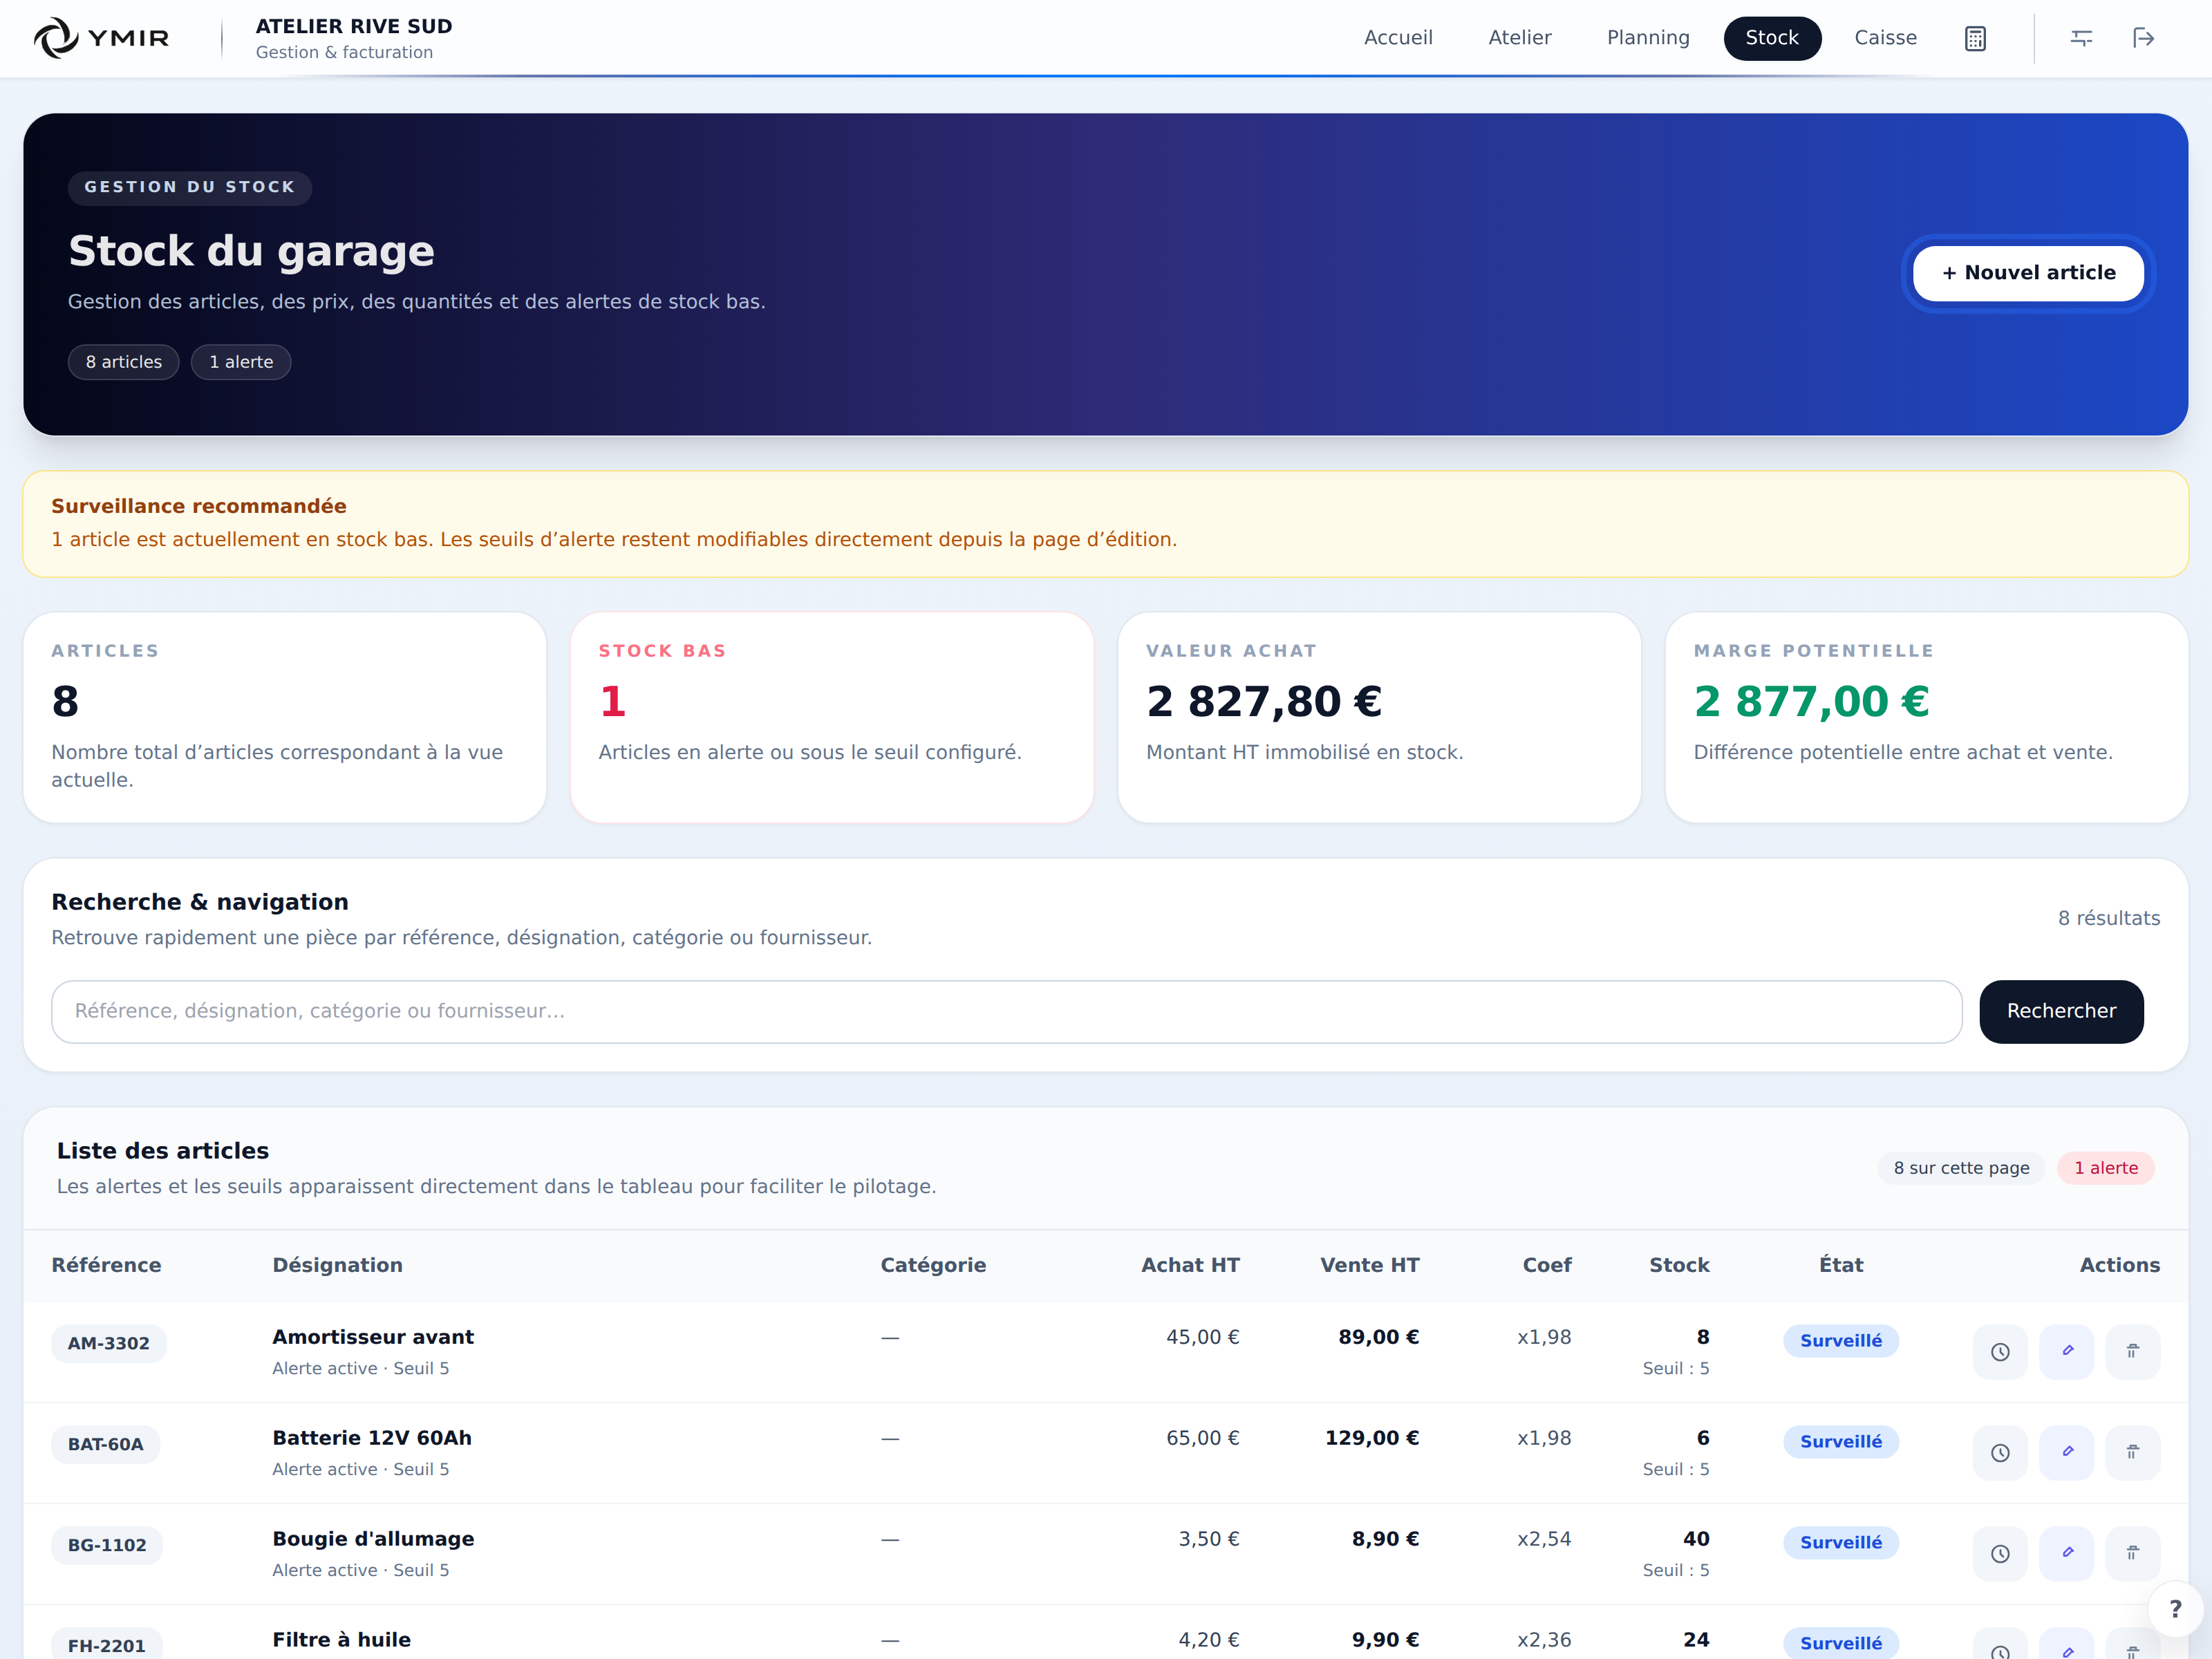This screenshot has width=2212, height=1659.
Task: Click the Valeur achat summary card
Action: (1379, 717)
